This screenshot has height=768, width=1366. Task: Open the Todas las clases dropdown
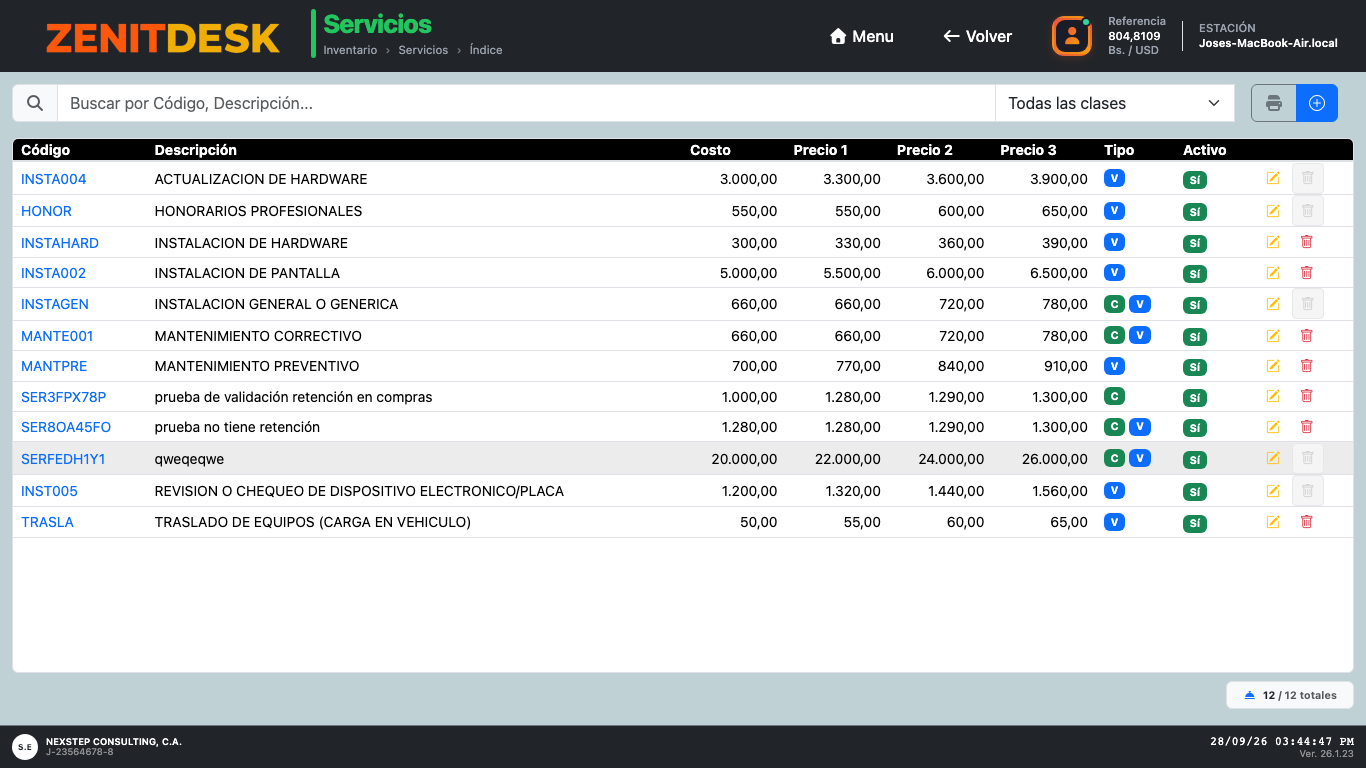coord(1115,103)
